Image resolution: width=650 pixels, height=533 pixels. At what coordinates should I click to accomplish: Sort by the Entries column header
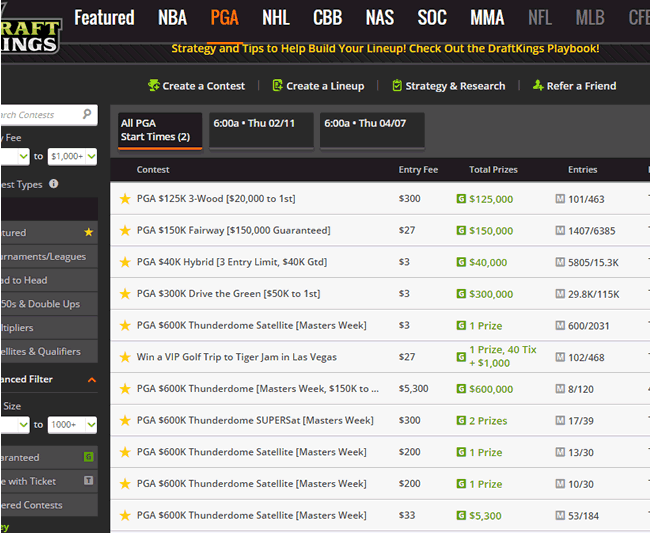(582, 170)
